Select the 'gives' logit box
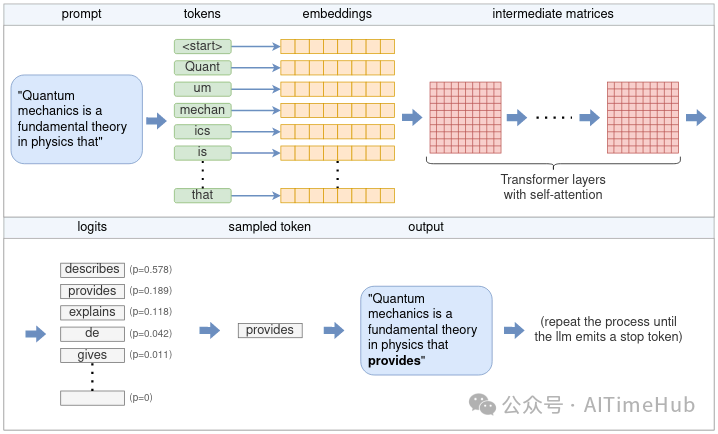The height and width of the screenshot is (434, 718). coord(92,355)
